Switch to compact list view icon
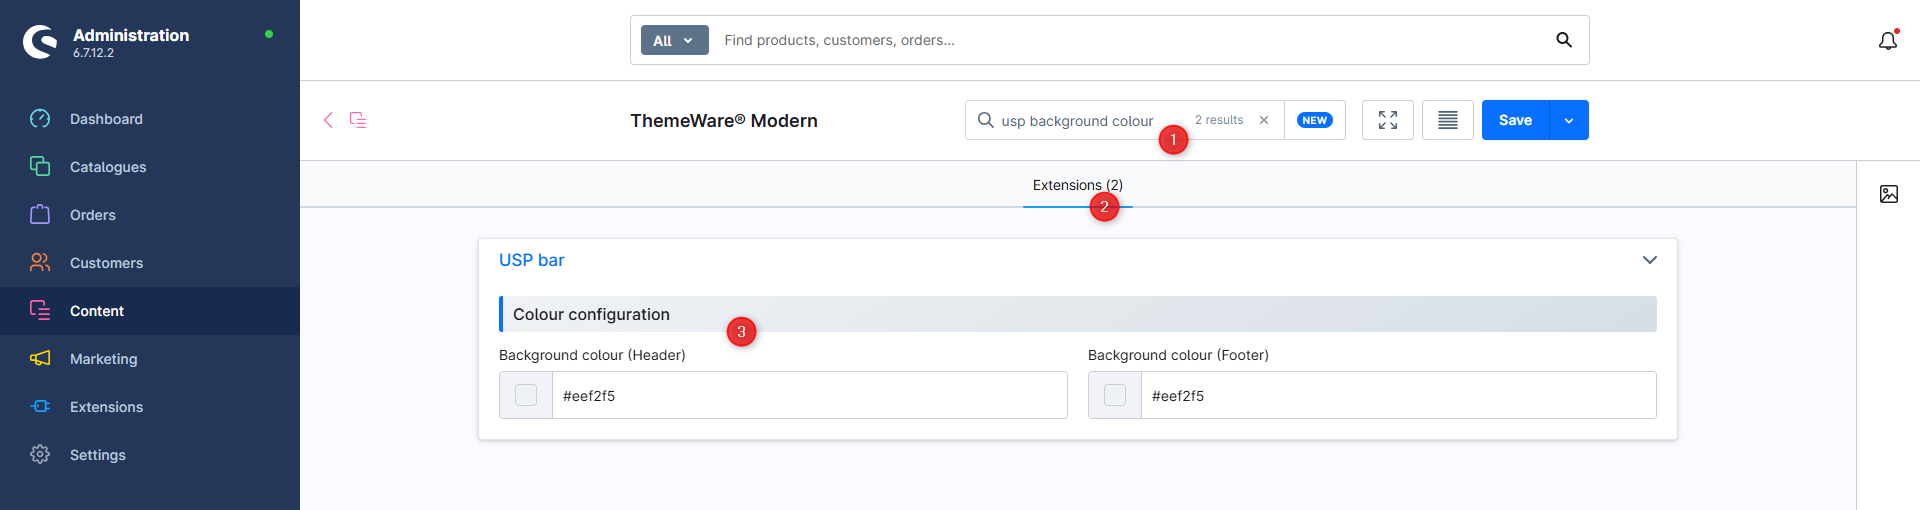This screenshot has height=510, width=1920. [x=1448, y=120]
